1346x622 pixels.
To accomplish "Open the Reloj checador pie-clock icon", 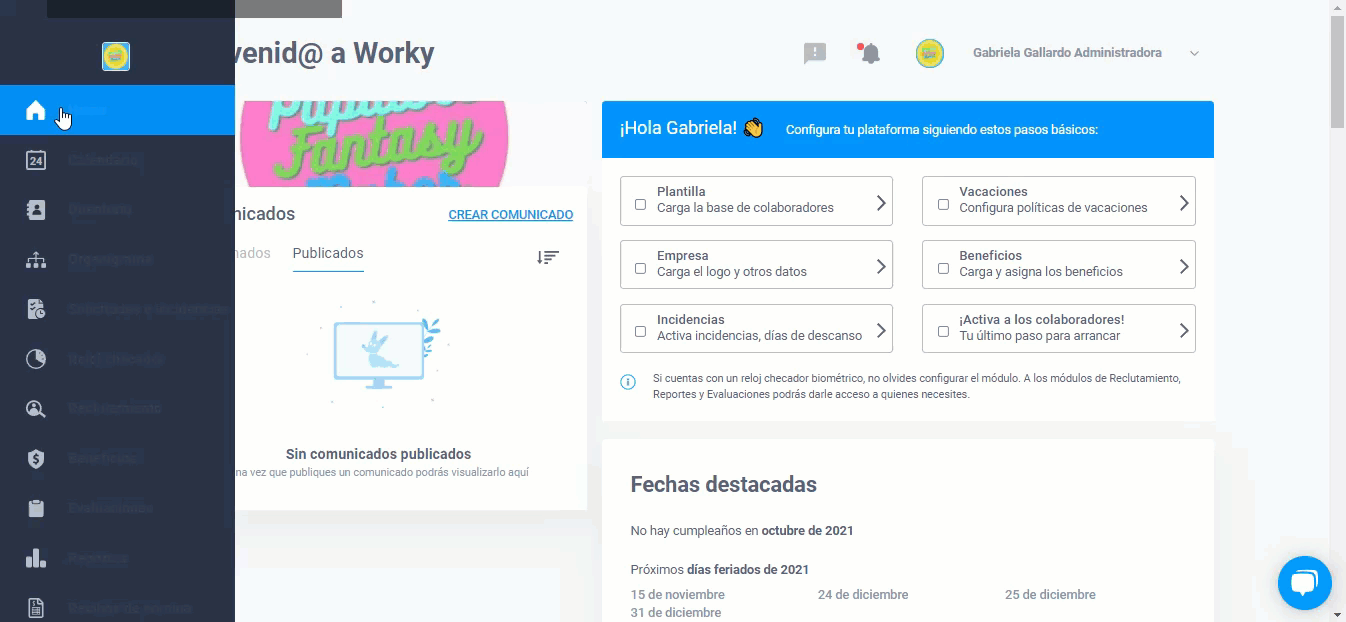I will pos(36,359).
